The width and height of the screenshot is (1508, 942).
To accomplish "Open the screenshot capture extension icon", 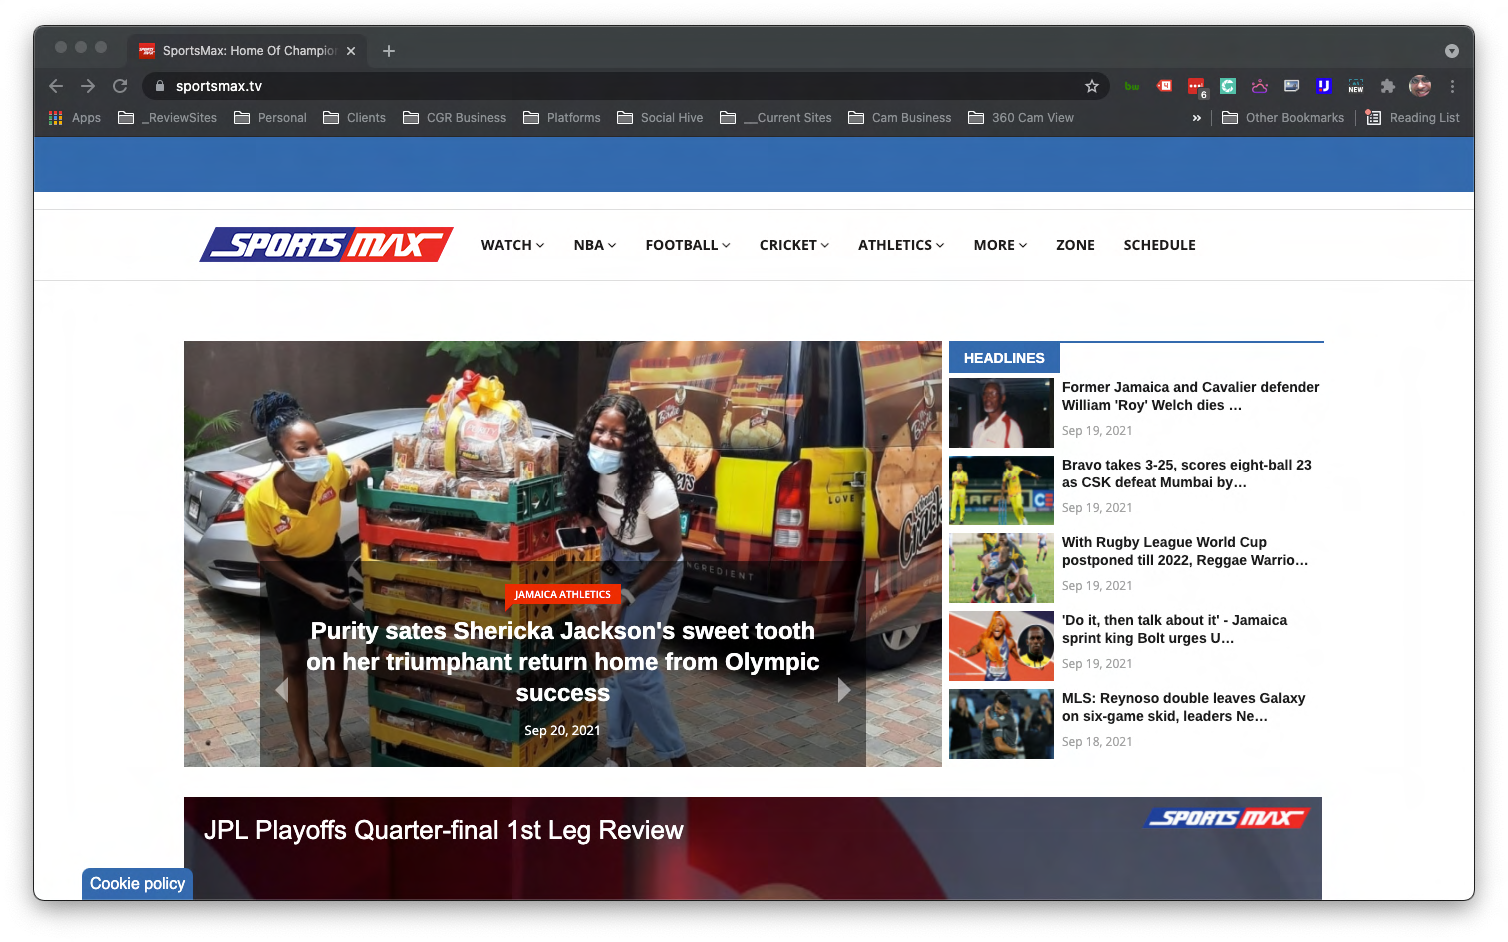I will (1291, 86).
